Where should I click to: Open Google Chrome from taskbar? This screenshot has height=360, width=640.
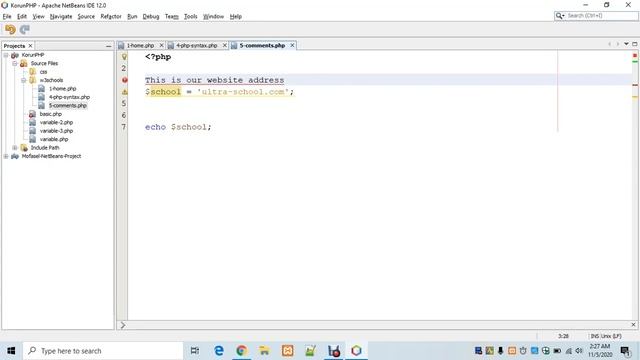point(242,351)
